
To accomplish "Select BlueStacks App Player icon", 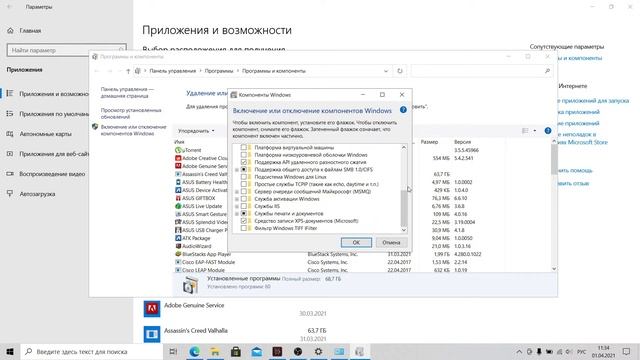I will [178, 254].
